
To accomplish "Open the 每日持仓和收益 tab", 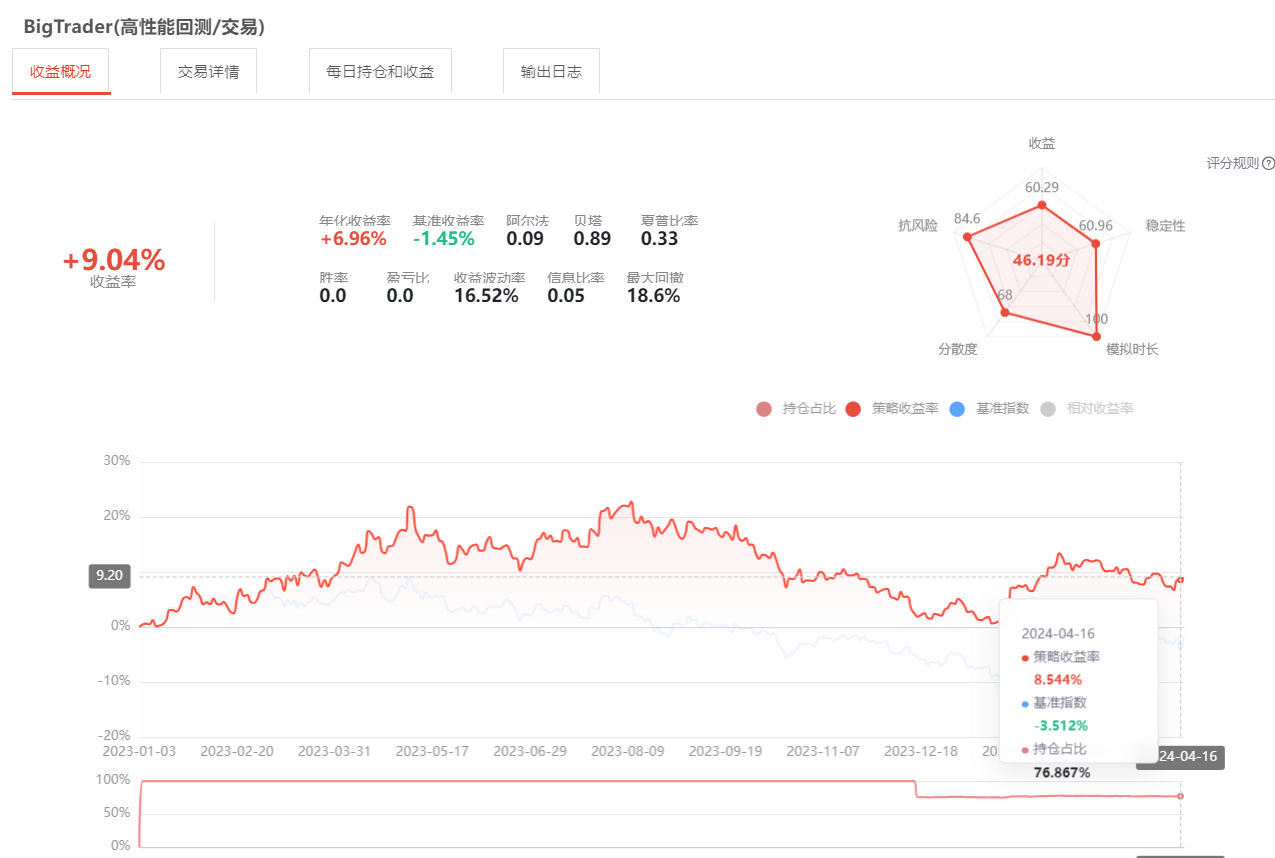I will 380,72.
